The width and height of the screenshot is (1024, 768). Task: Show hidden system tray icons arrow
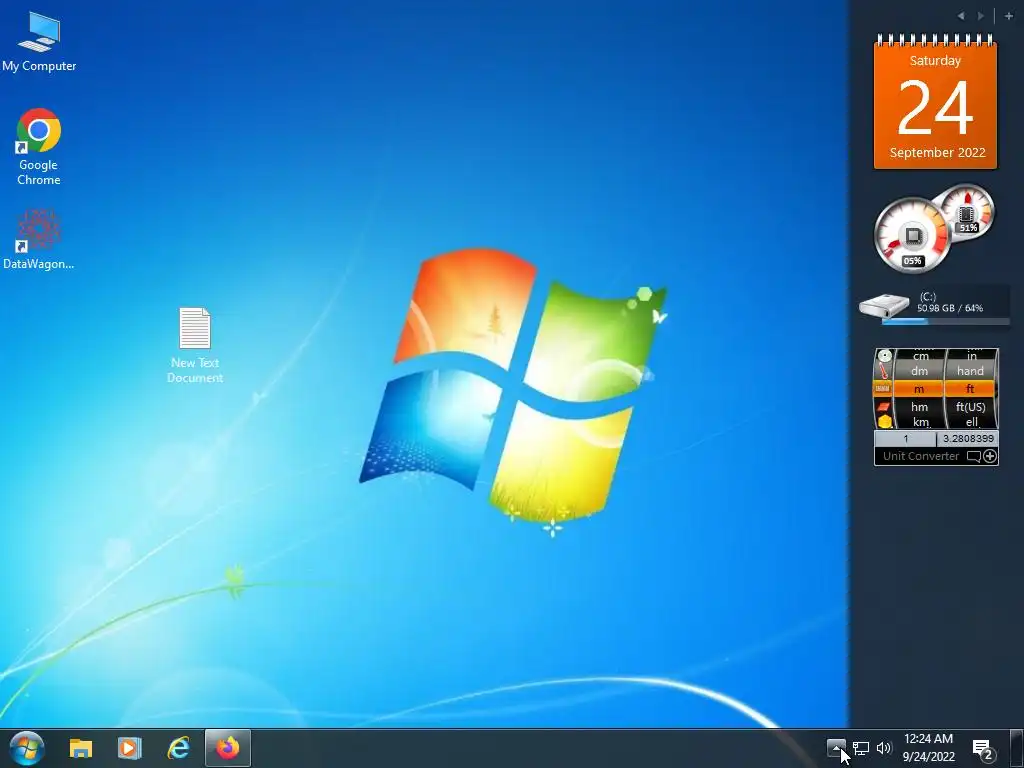tap(836, 748)
